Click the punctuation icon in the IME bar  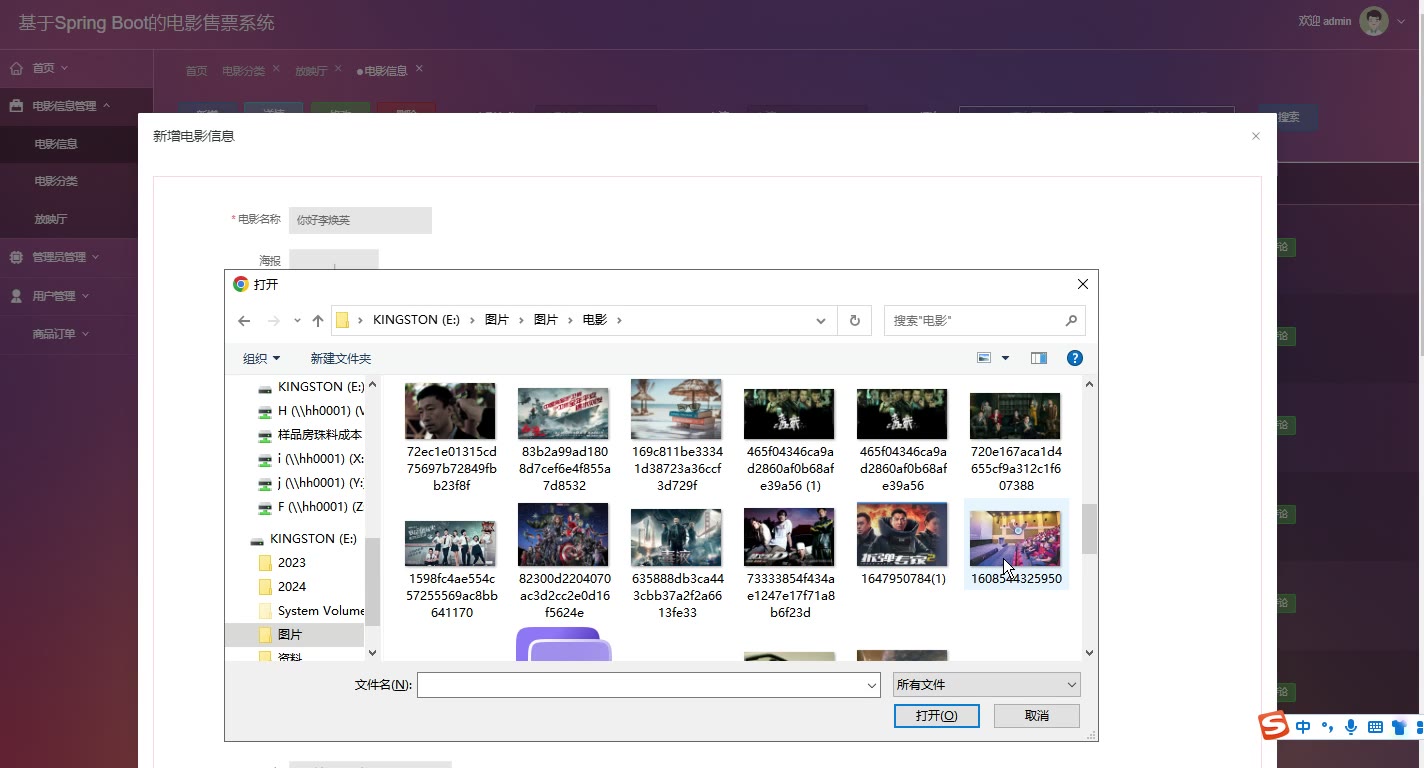(1327, 727)
